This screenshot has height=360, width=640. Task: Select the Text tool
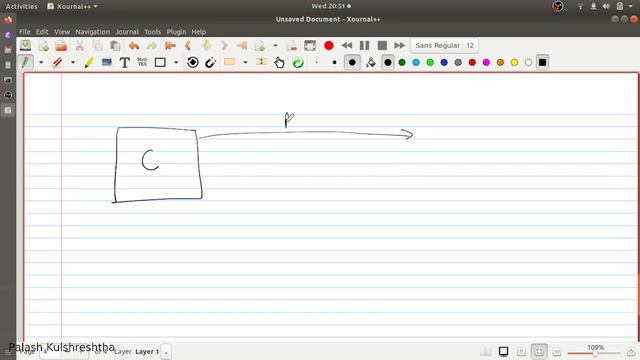click(x=124, y=62)
